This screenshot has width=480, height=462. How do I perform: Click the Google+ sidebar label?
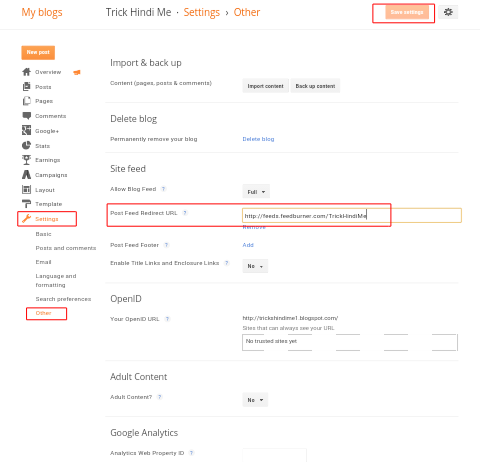click(x=47, y=131)
